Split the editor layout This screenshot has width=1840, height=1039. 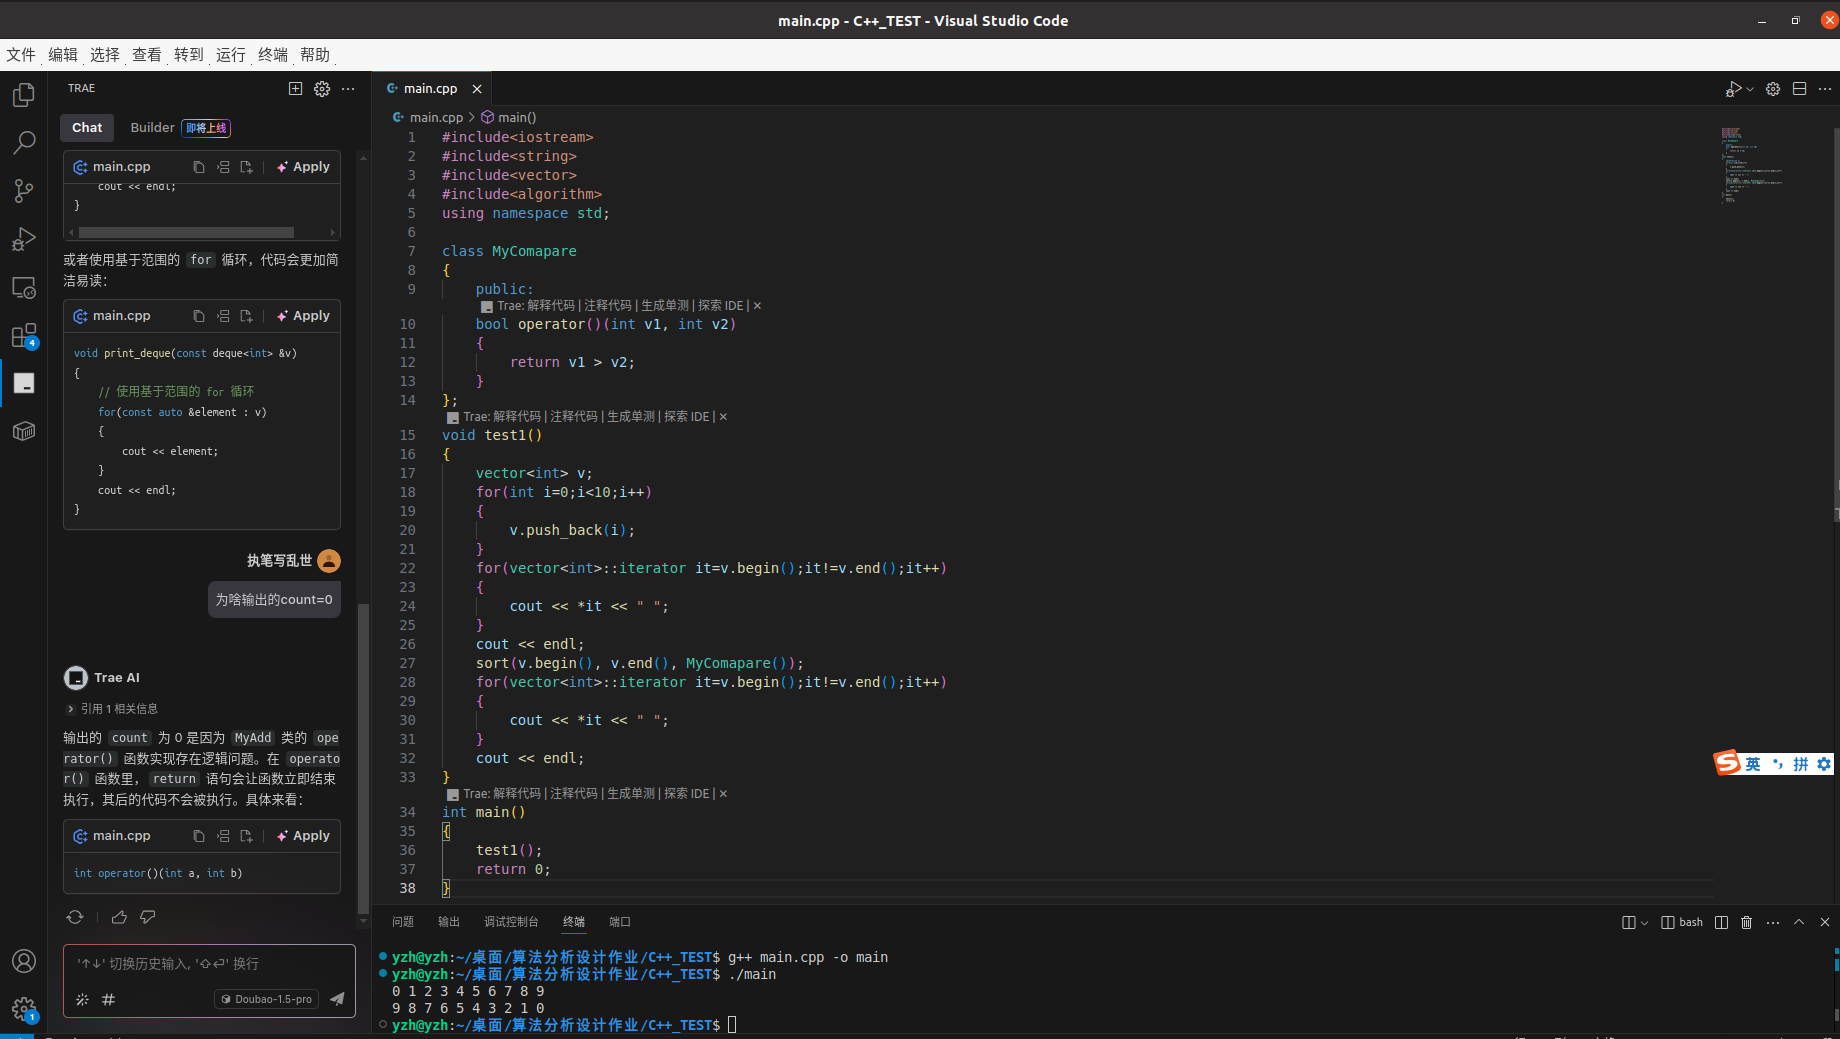pos(1799,88)
